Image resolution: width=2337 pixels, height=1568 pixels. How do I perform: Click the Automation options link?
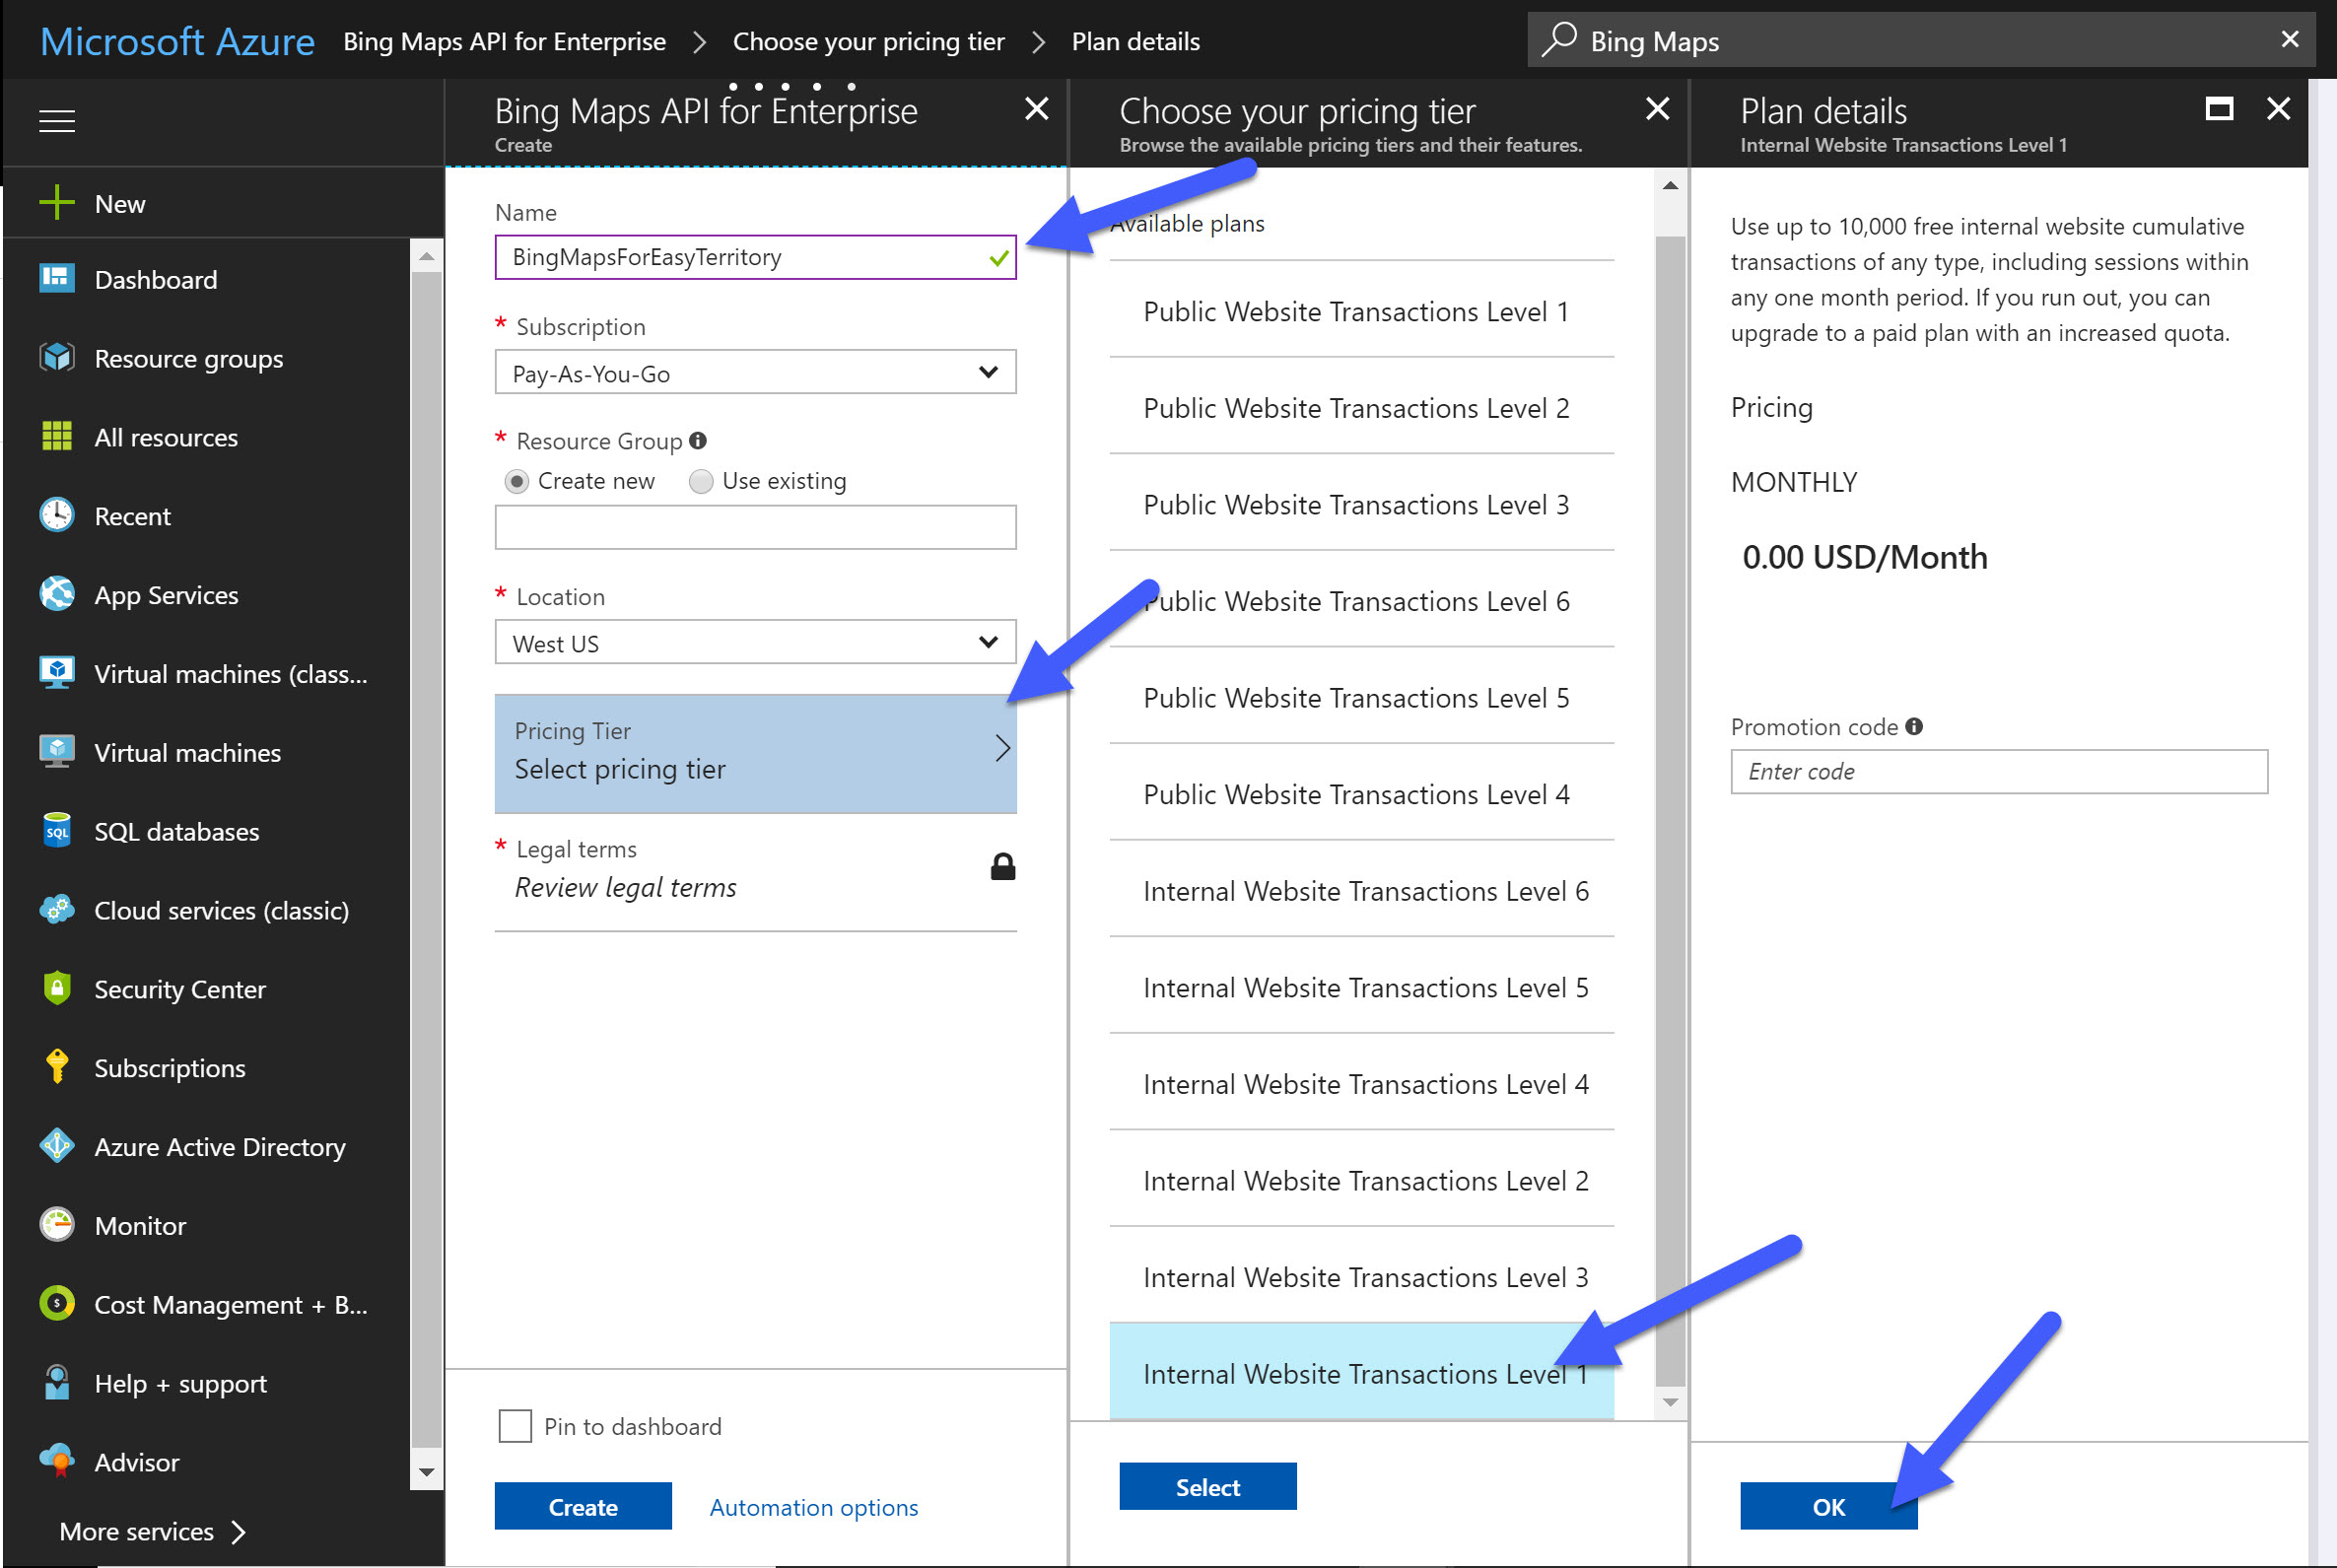pyautogui.click(x=813, y=1507)
